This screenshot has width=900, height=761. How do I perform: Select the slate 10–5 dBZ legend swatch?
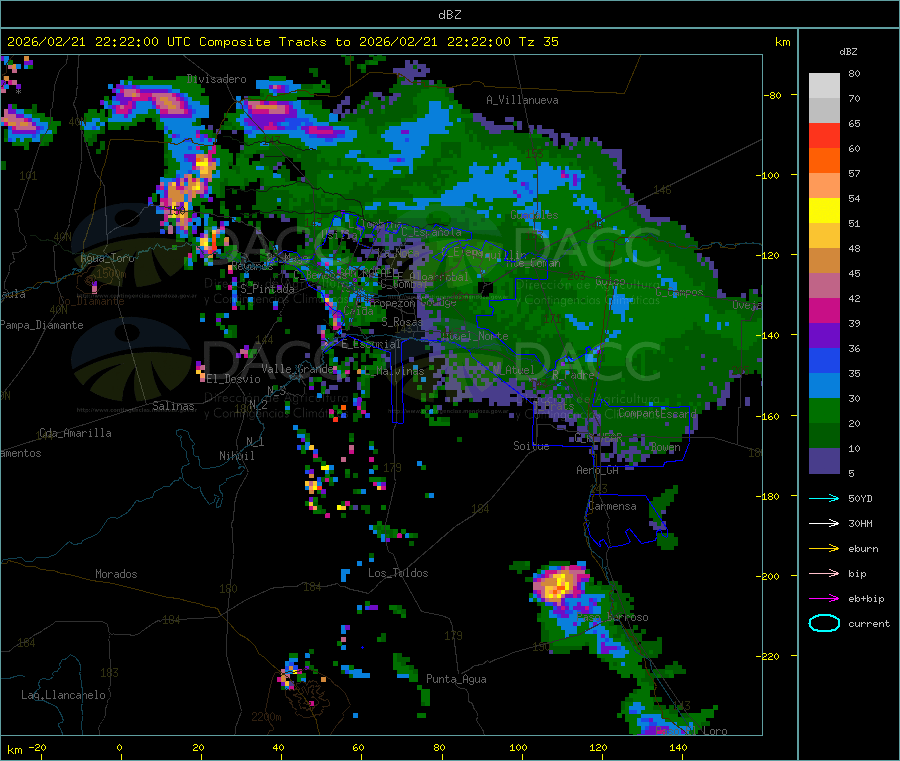(824, 461)
